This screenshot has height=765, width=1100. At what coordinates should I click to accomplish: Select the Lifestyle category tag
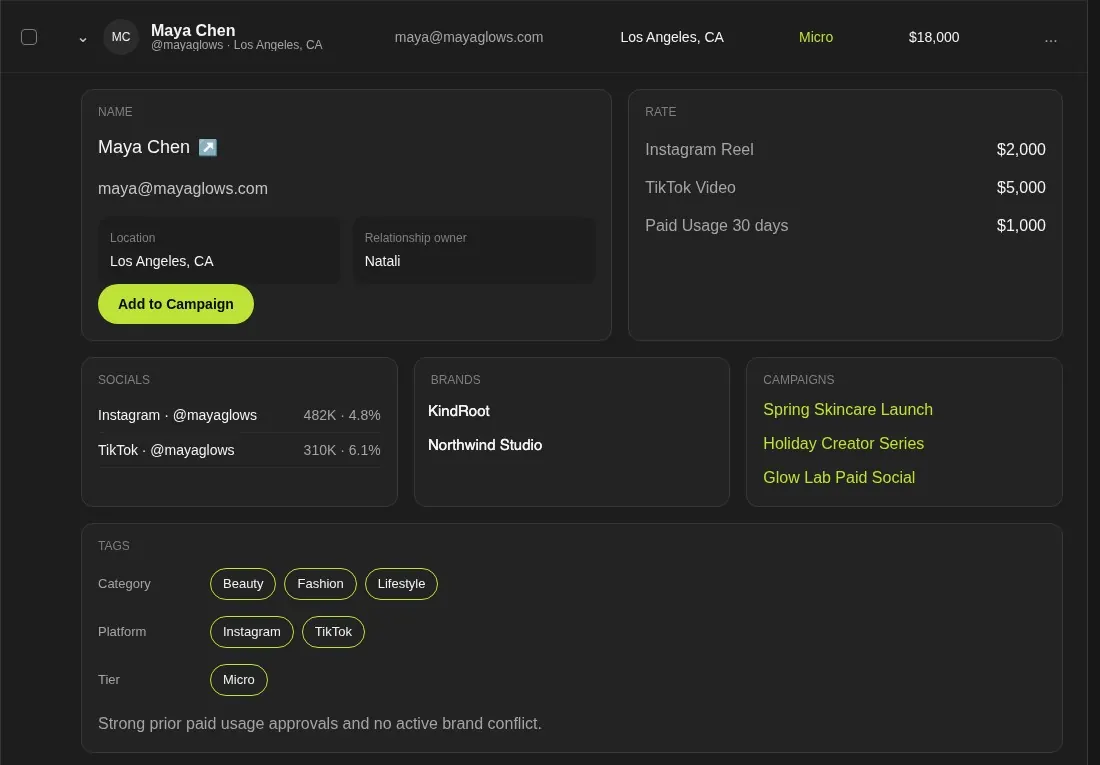click(x=401, y=584)
